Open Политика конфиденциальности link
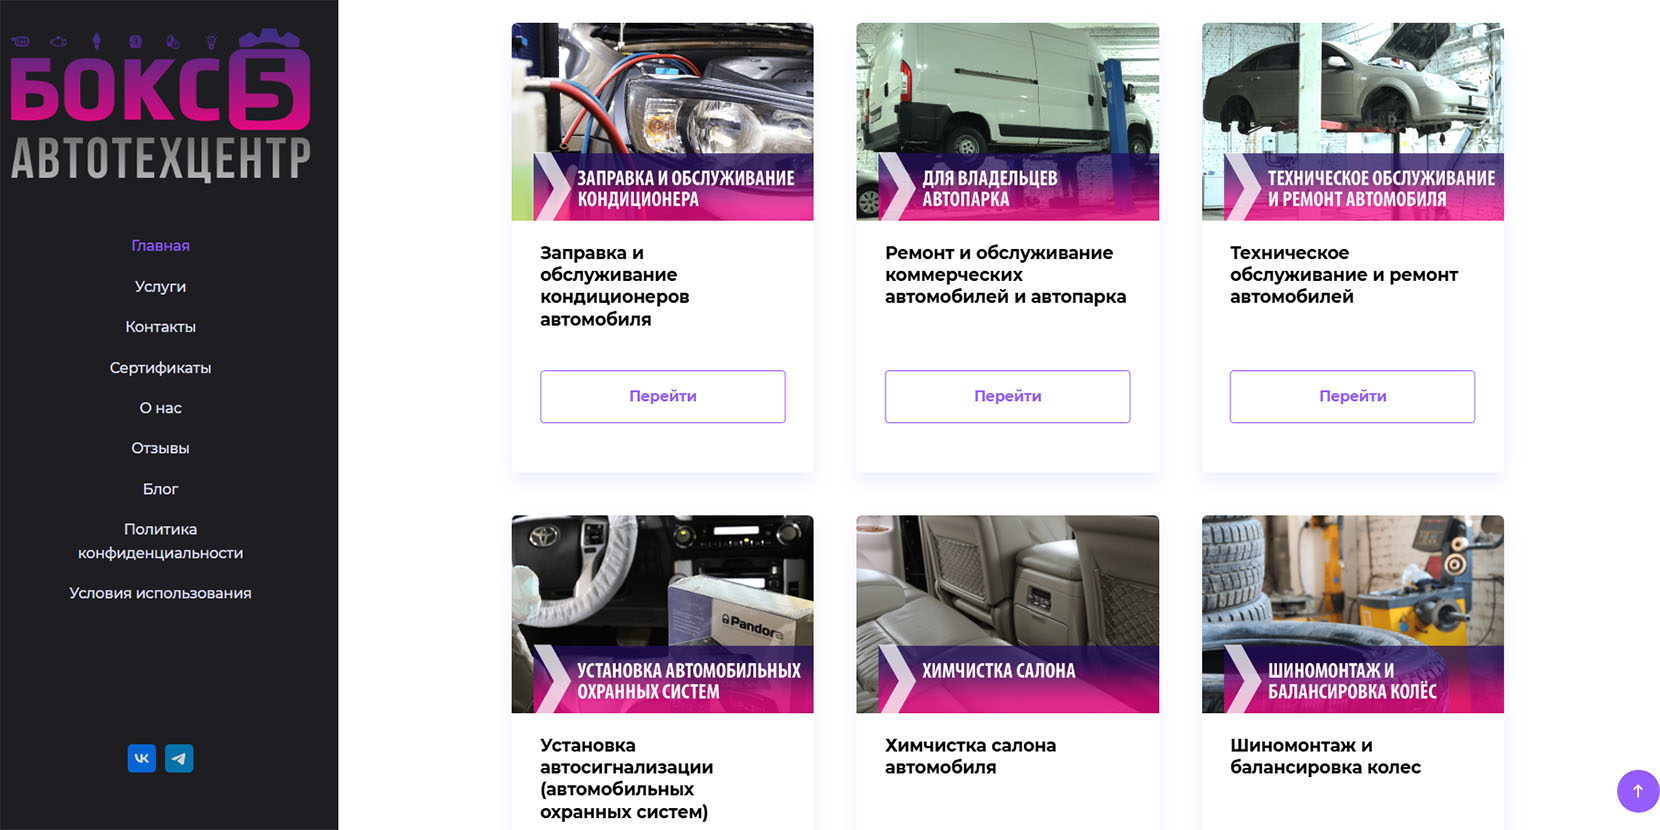1660x830 pixels. click(x=160, y=541)
